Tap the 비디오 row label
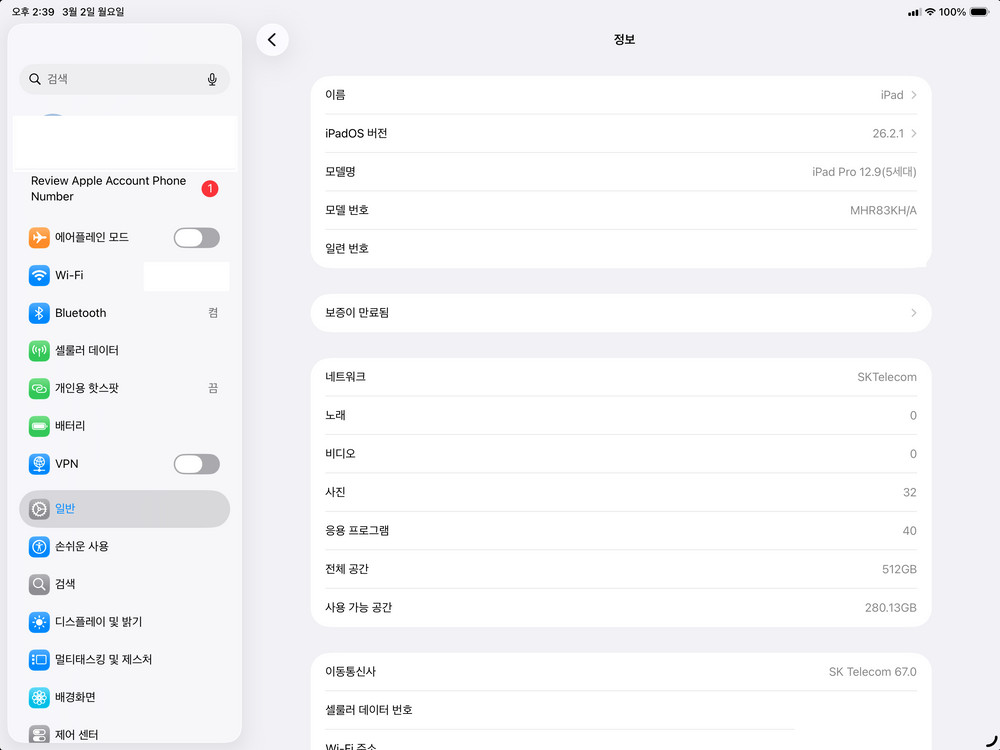This screenshot has height=750, width=1000. [x=341, y=453]
